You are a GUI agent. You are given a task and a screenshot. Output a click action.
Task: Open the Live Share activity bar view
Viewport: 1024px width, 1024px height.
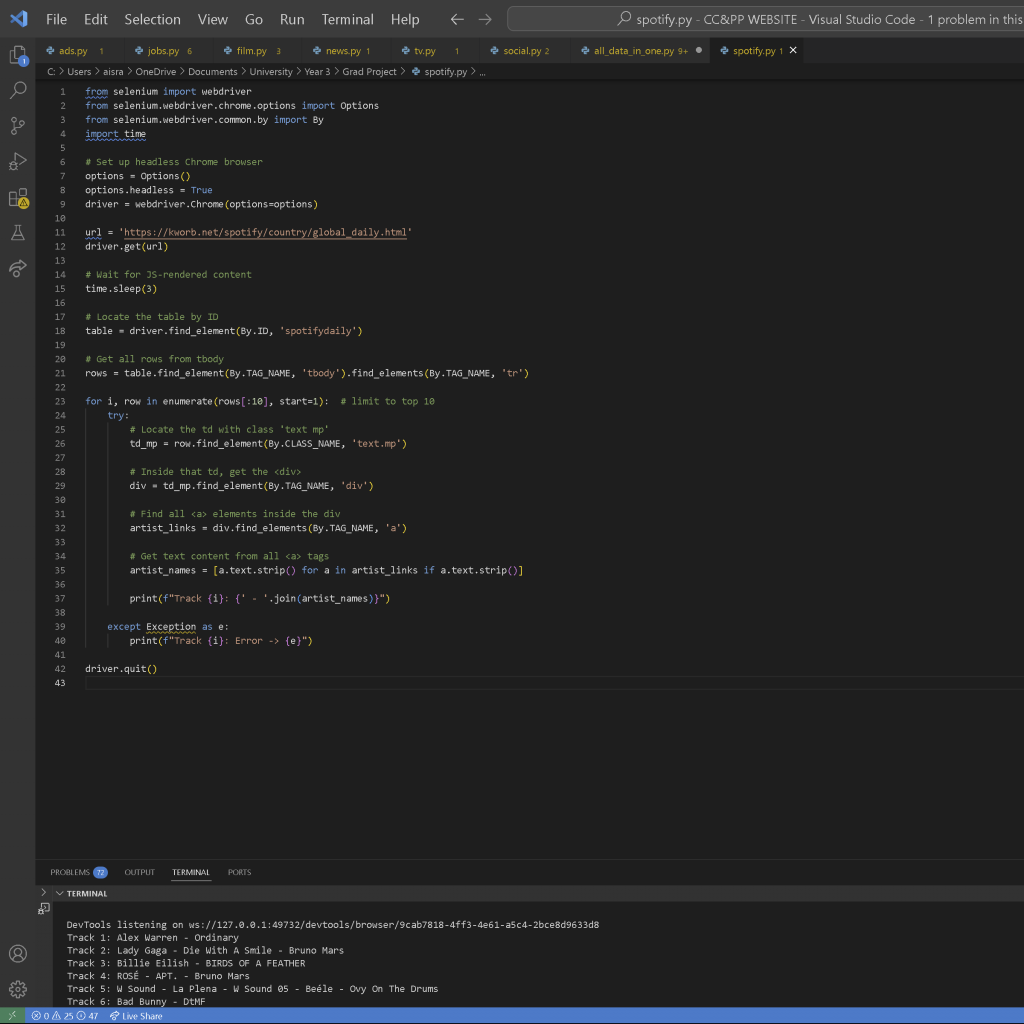(18, 268)
